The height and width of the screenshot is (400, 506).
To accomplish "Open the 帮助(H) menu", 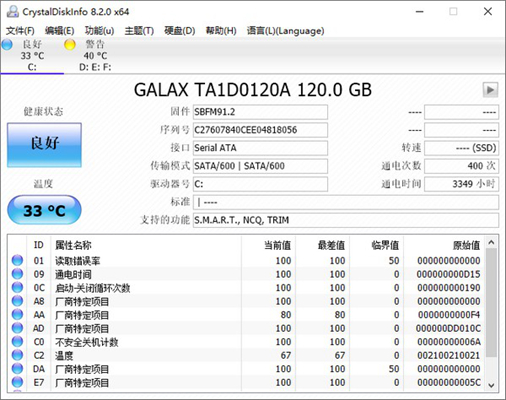I will [221, 31].
